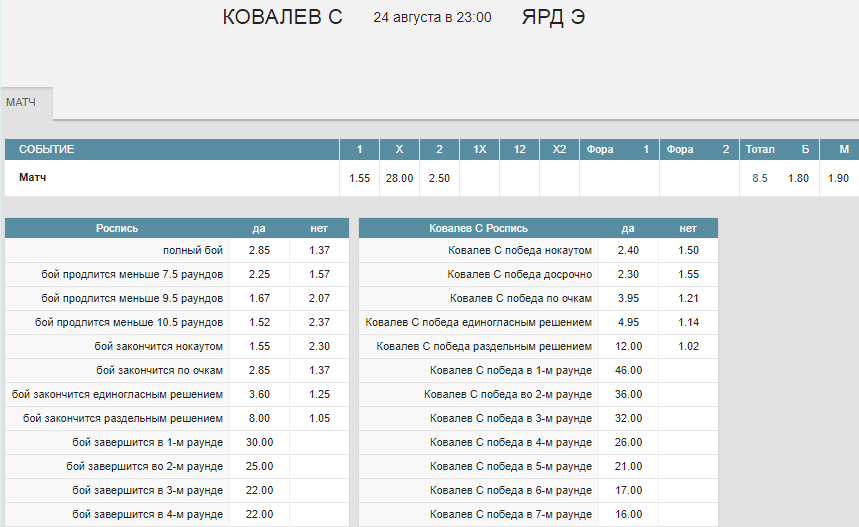Screen dimensions: 859x527
Task: Choose 1.37 no for бой закончится по очкам
Action: point(319,370)
